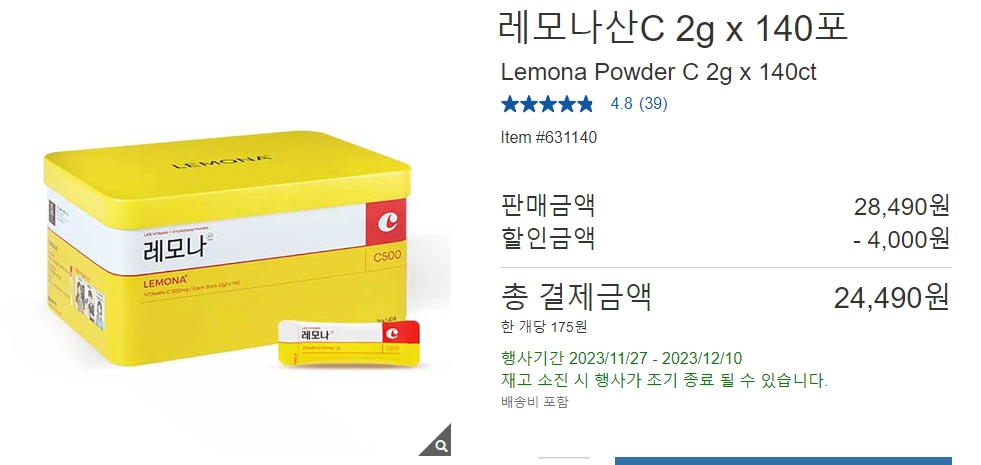Screen dimensions: 981x465
Task: Select the Item #631140 text
Action: pos(549,138)
